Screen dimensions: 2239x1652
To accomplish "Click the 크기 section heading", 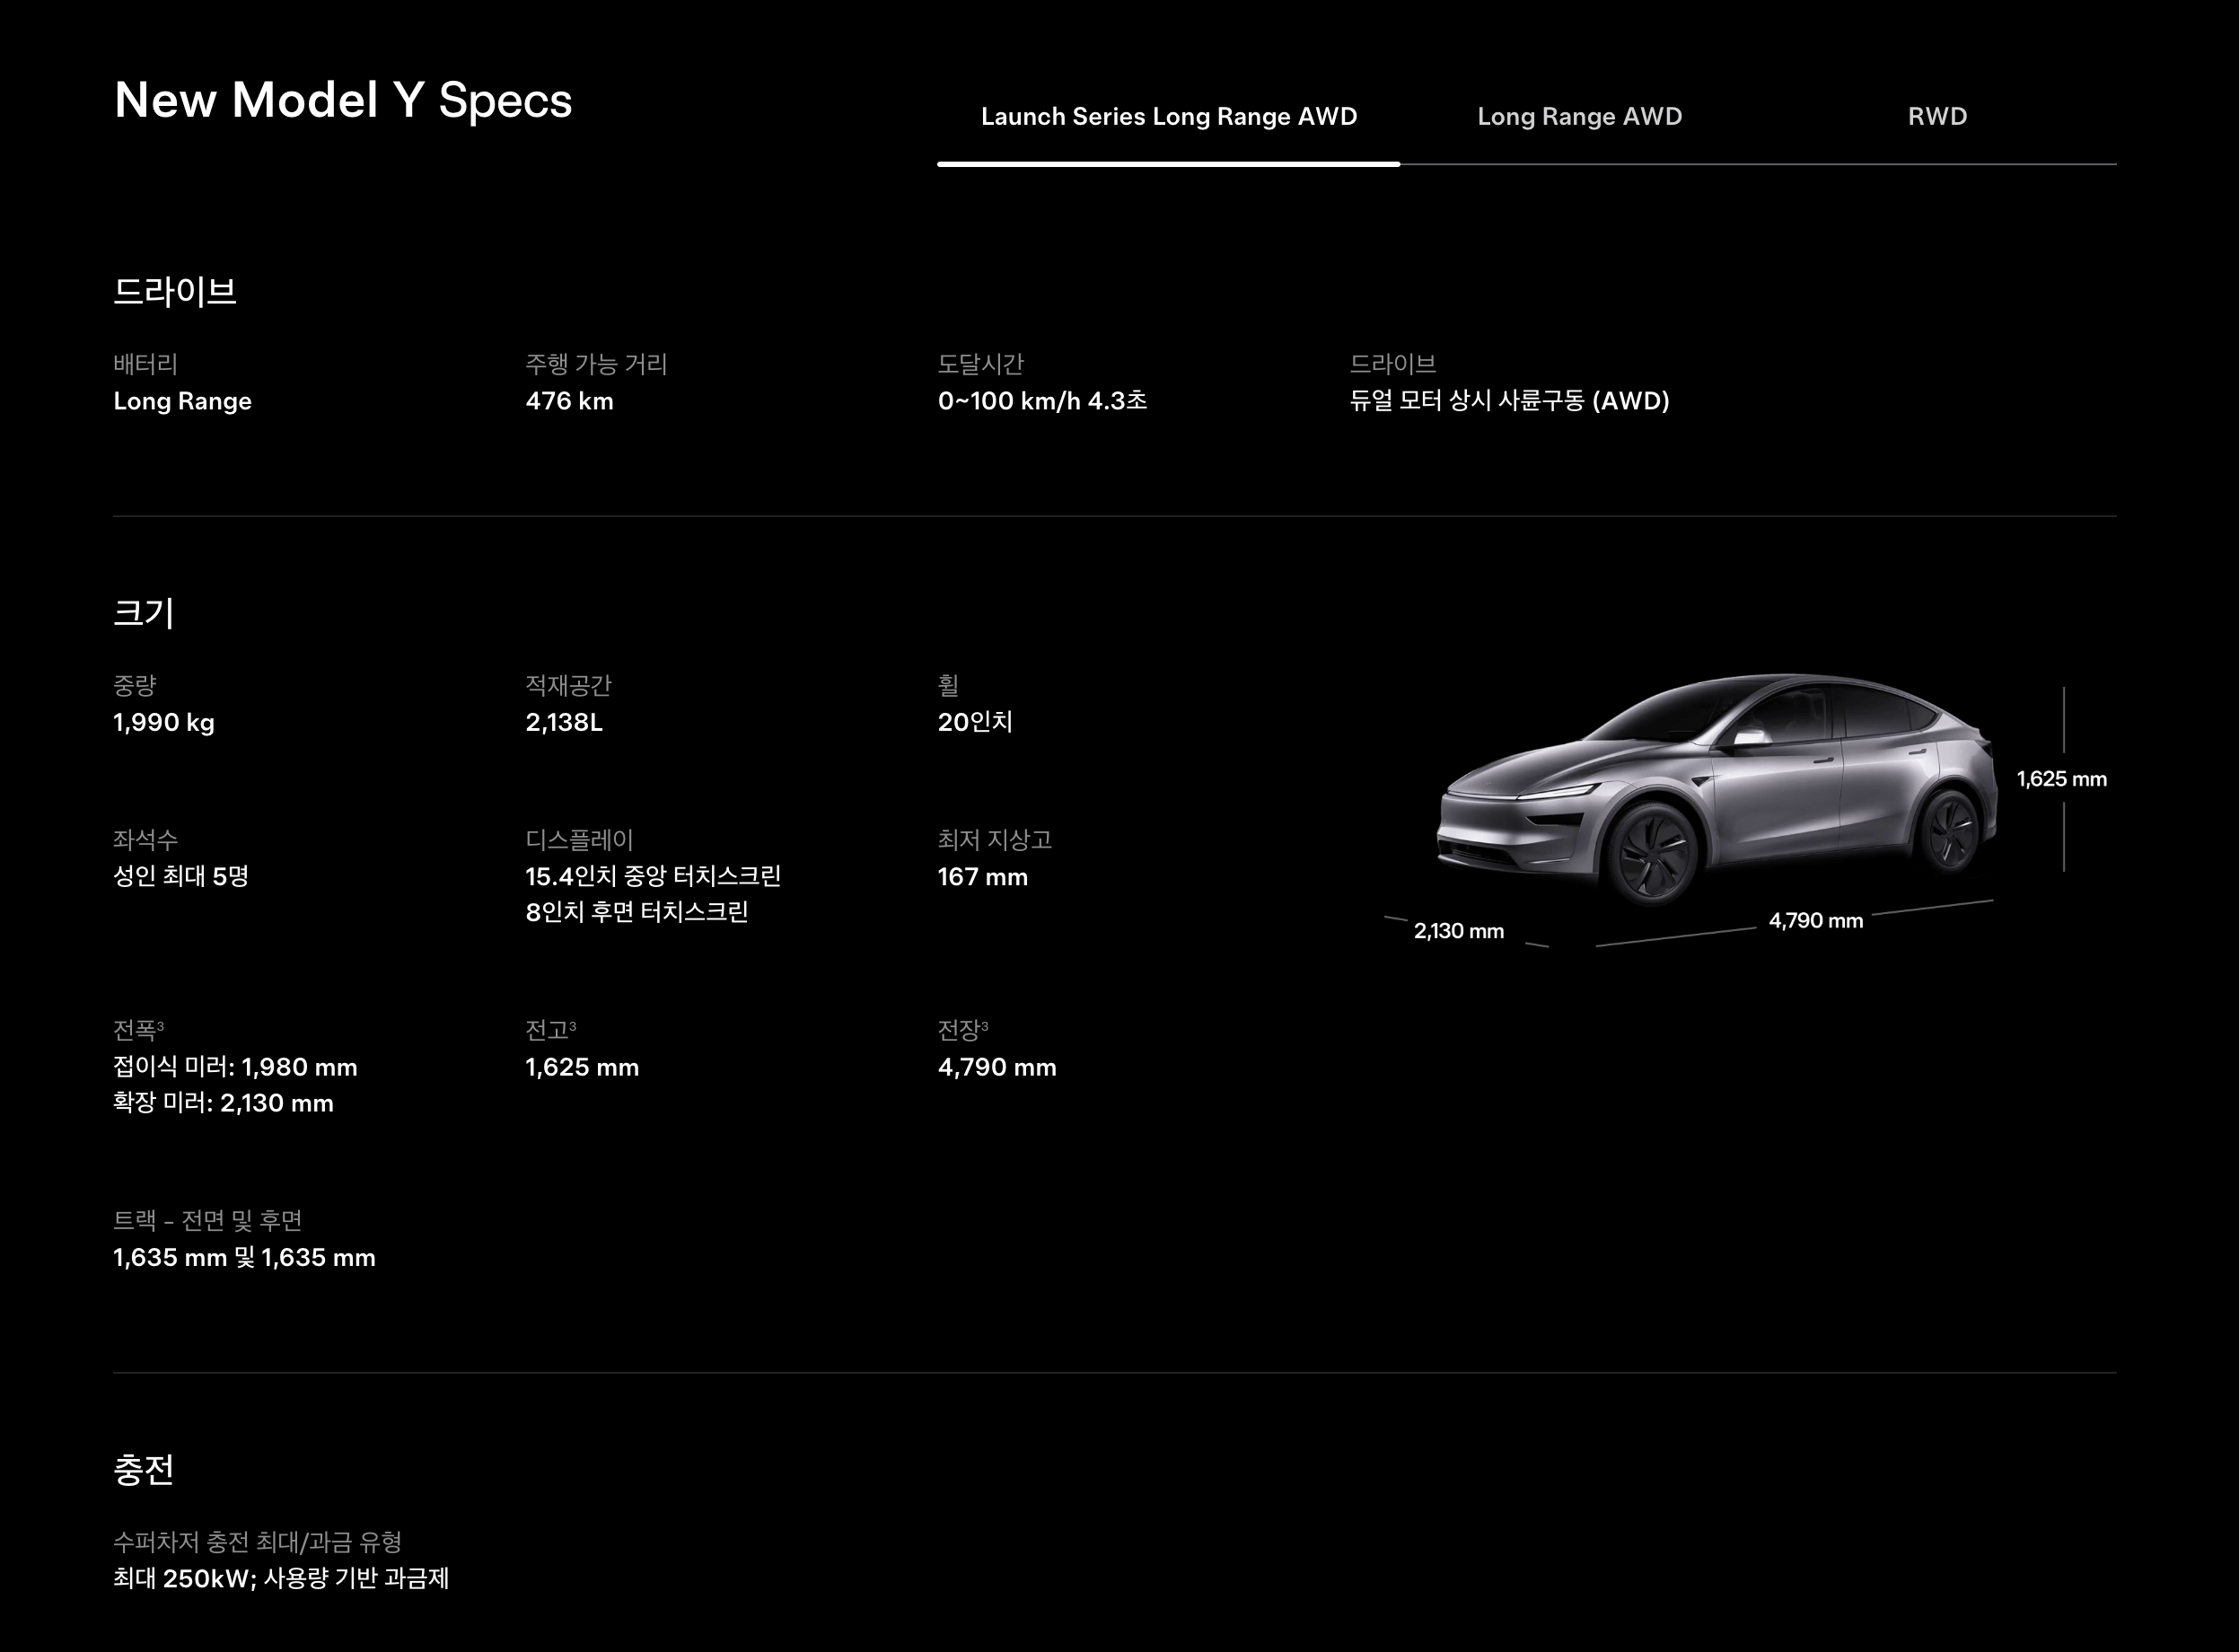I will (144, 612).
